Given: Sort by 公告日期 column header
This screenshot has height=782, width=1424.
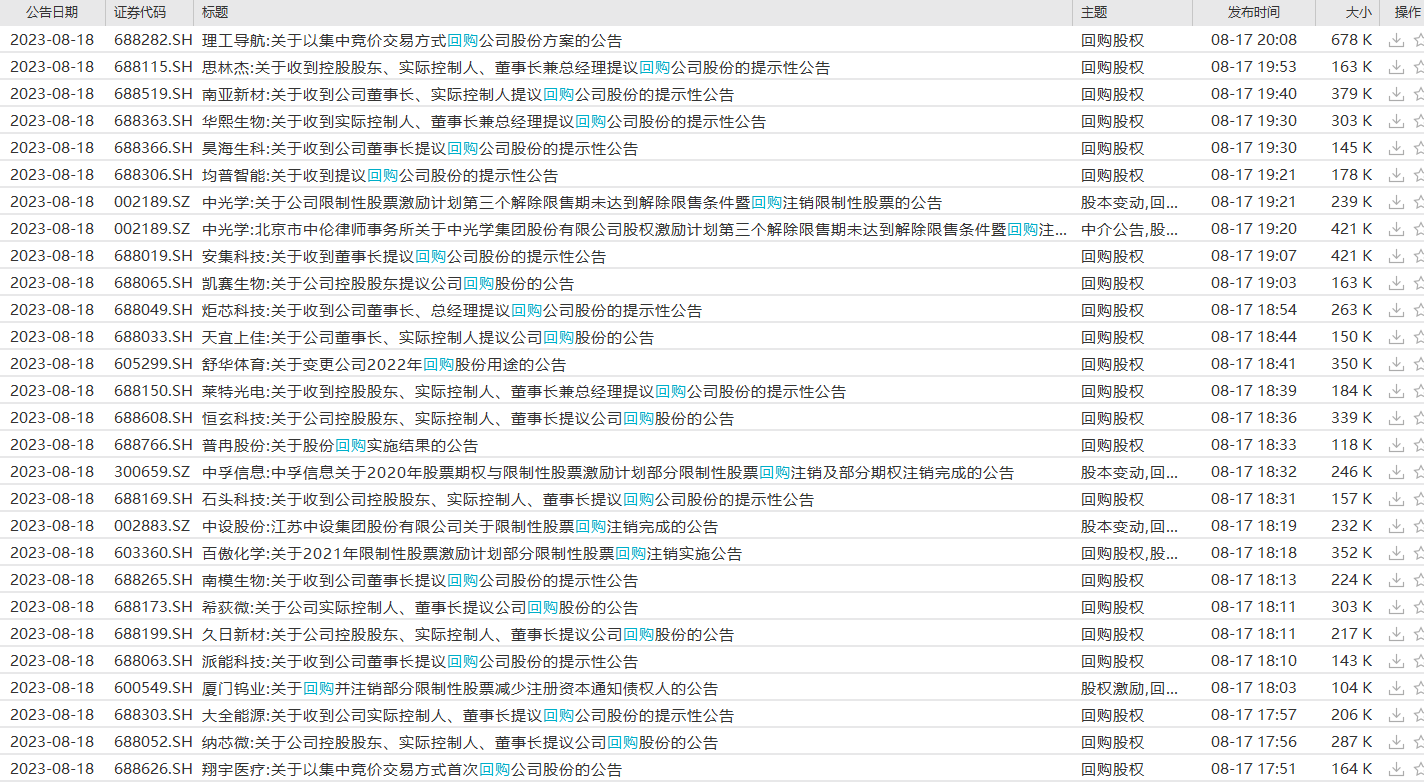Looking at the screenshot, I should click(52, 12).
